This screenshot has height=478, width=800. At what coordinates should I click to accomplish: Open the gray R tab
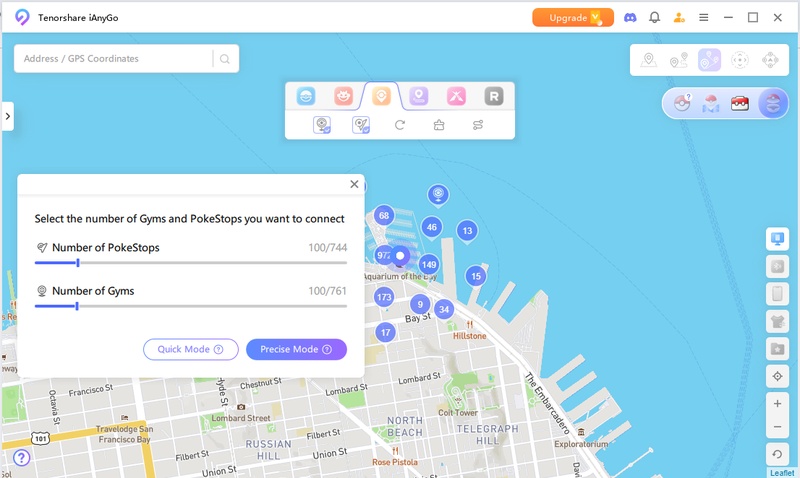(x=493, y=96)
